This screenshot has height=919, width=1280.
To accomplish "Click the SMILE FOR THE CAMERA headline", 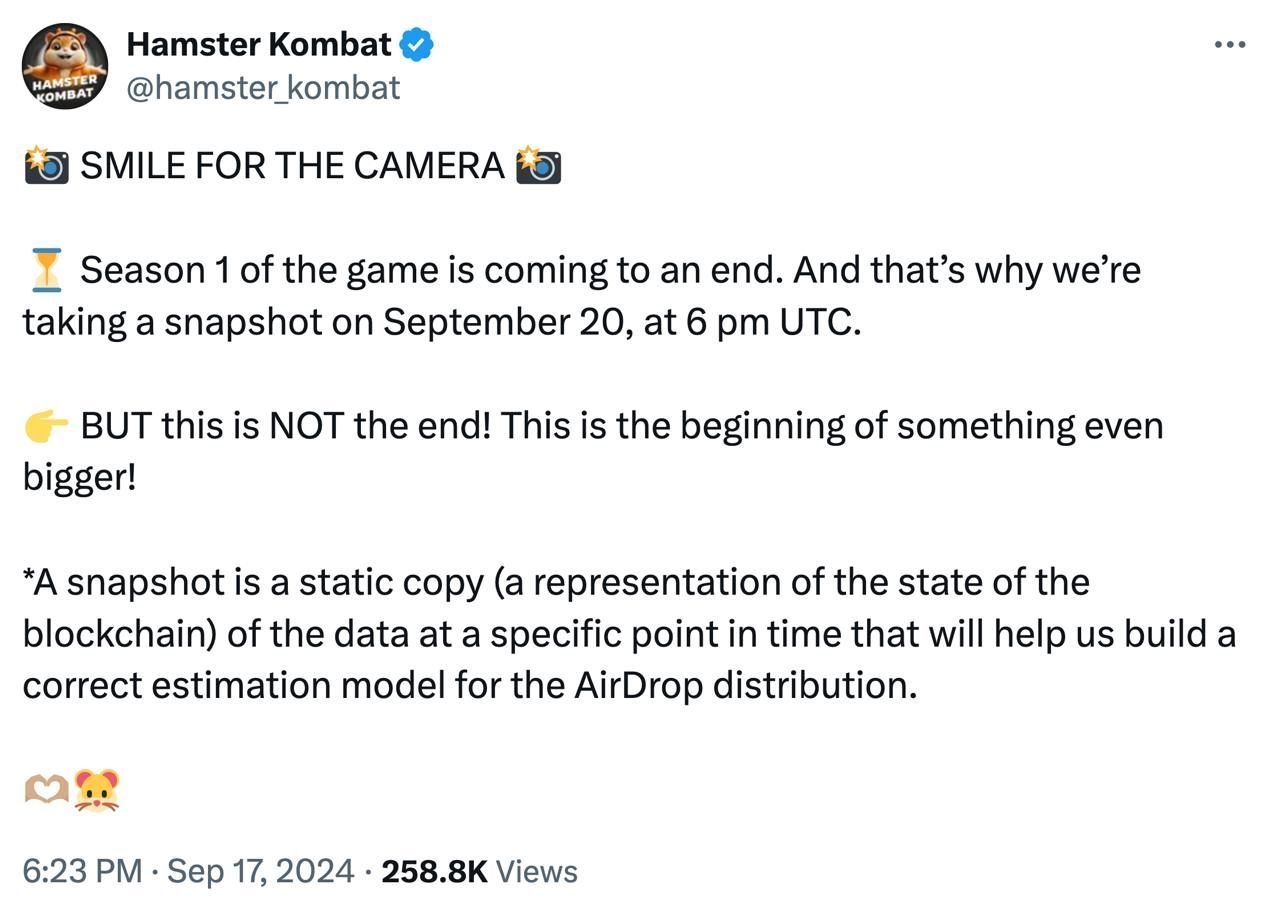I will [x=292, y=165].
